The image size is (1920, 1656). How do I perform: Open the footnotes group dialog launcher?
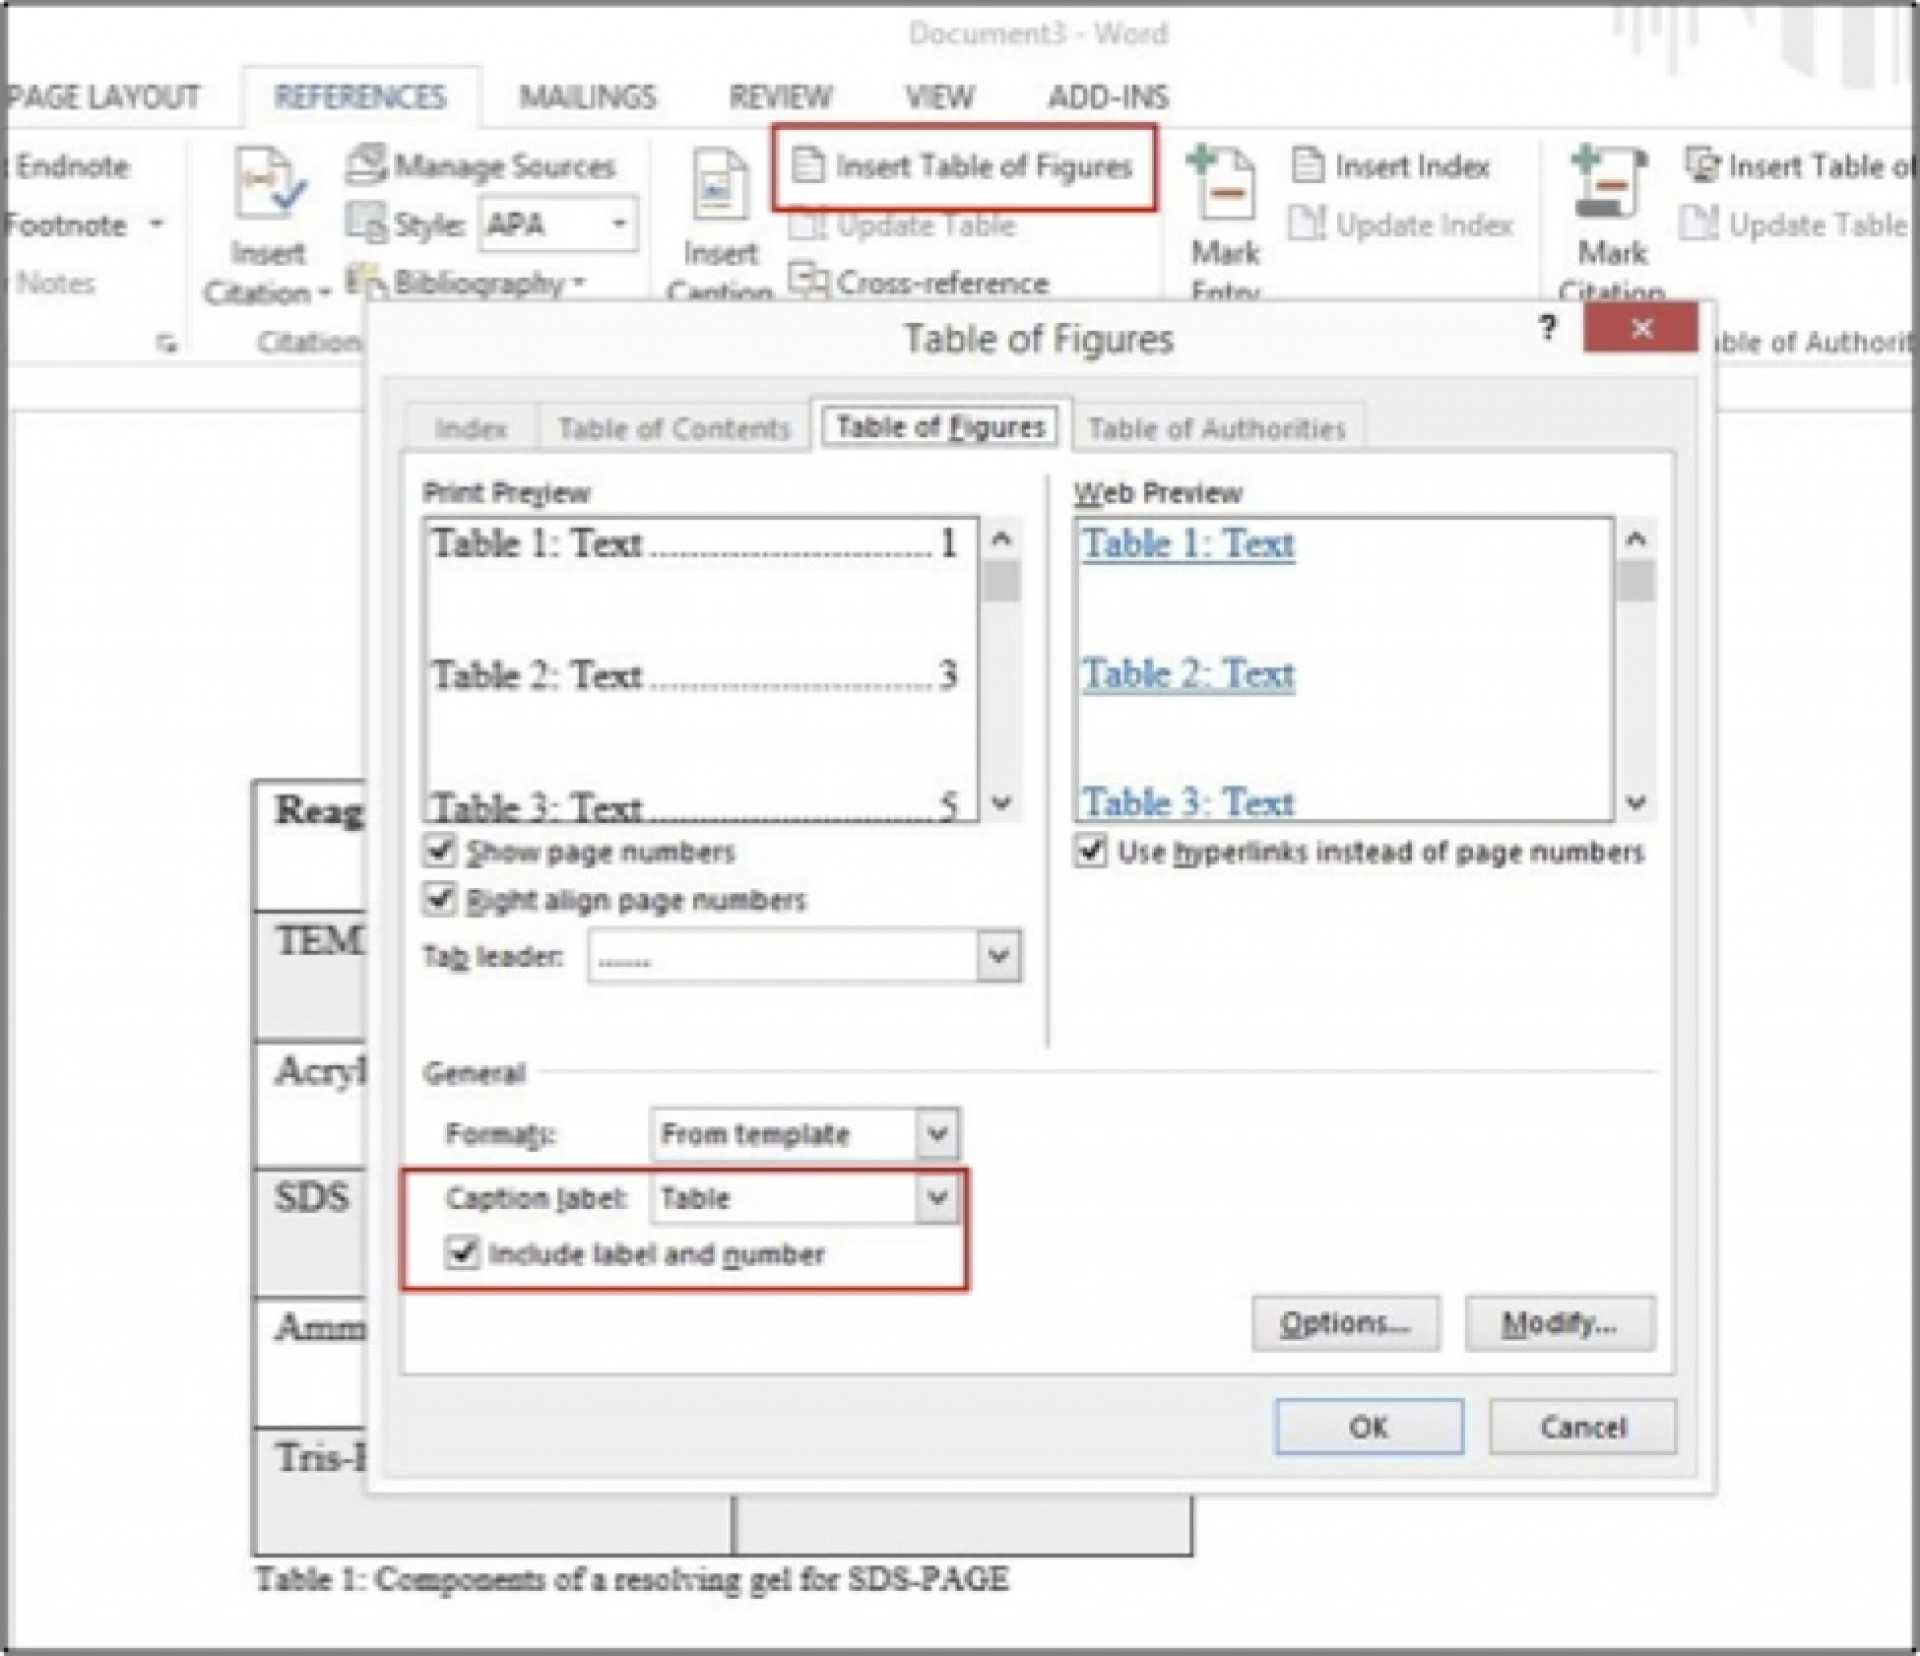coord(167,344)
